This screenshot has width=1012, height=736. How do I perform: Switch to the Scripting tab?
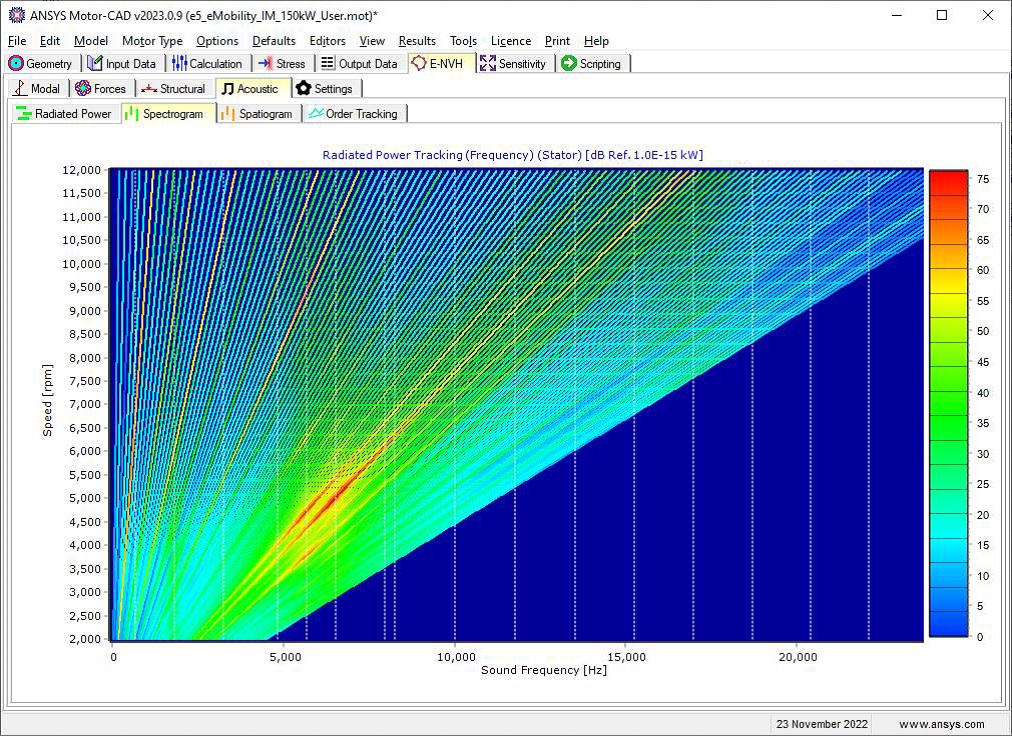(592, 63)
